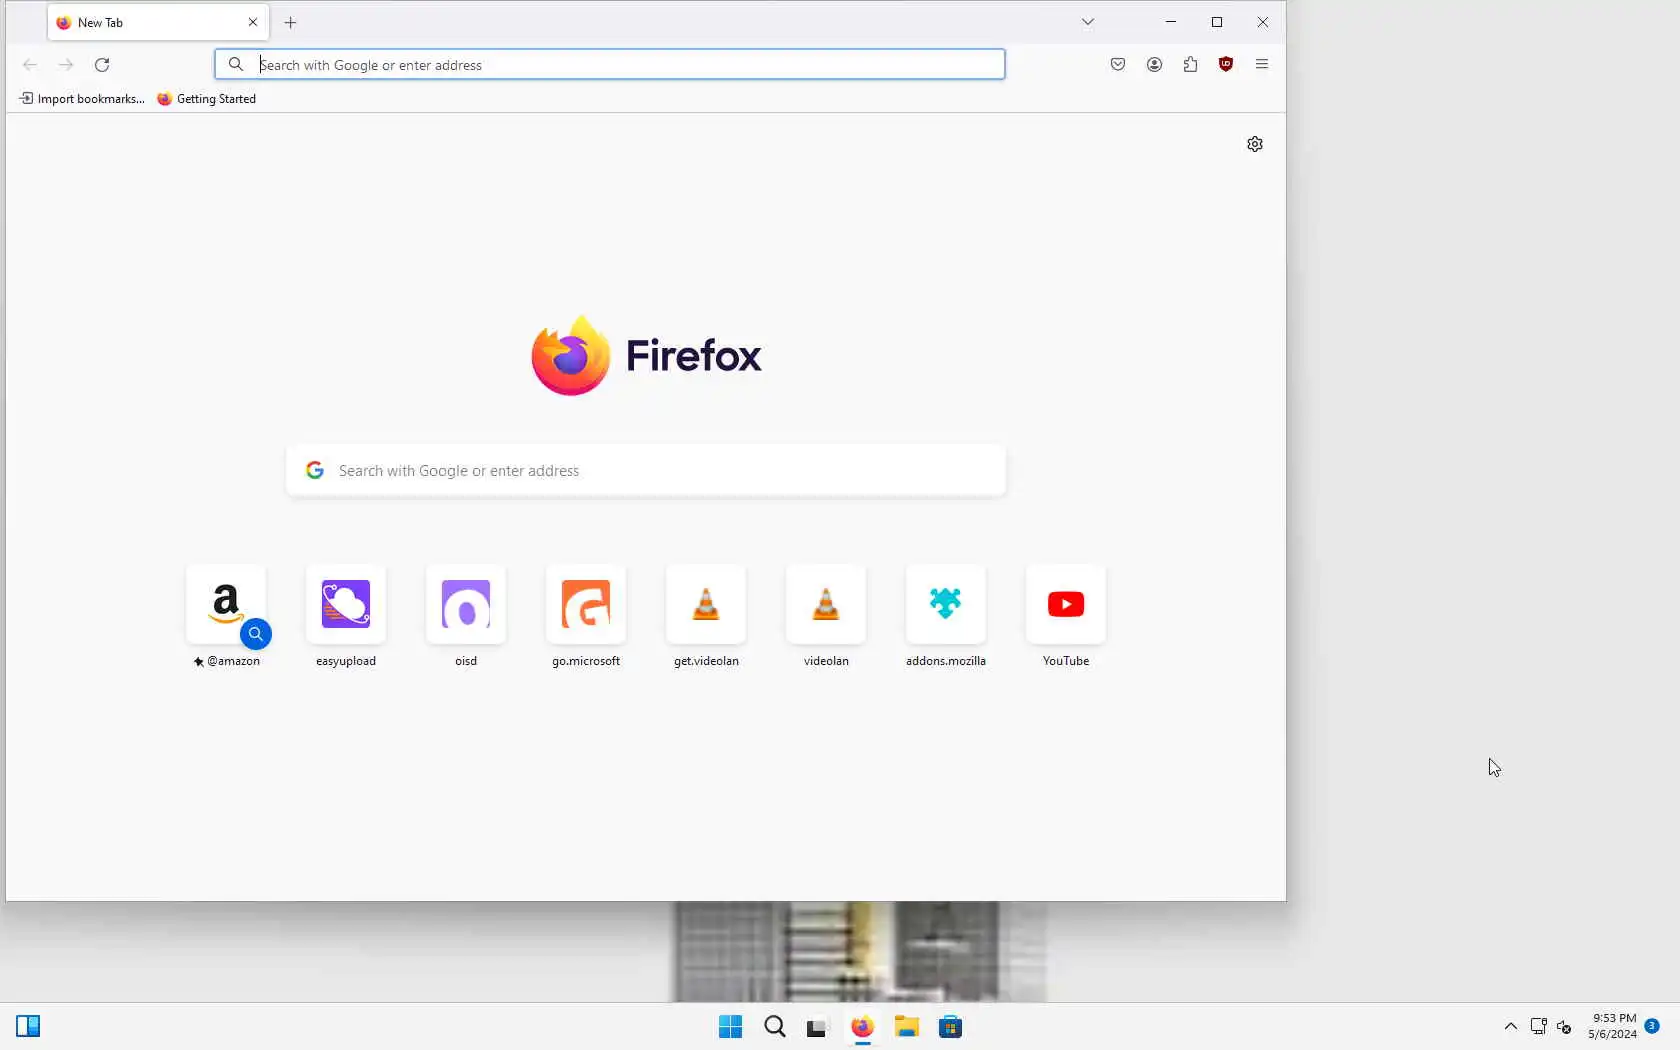Click Import bookmarks in bookmarks toolbar
1680x1050 pixels.
82,99
